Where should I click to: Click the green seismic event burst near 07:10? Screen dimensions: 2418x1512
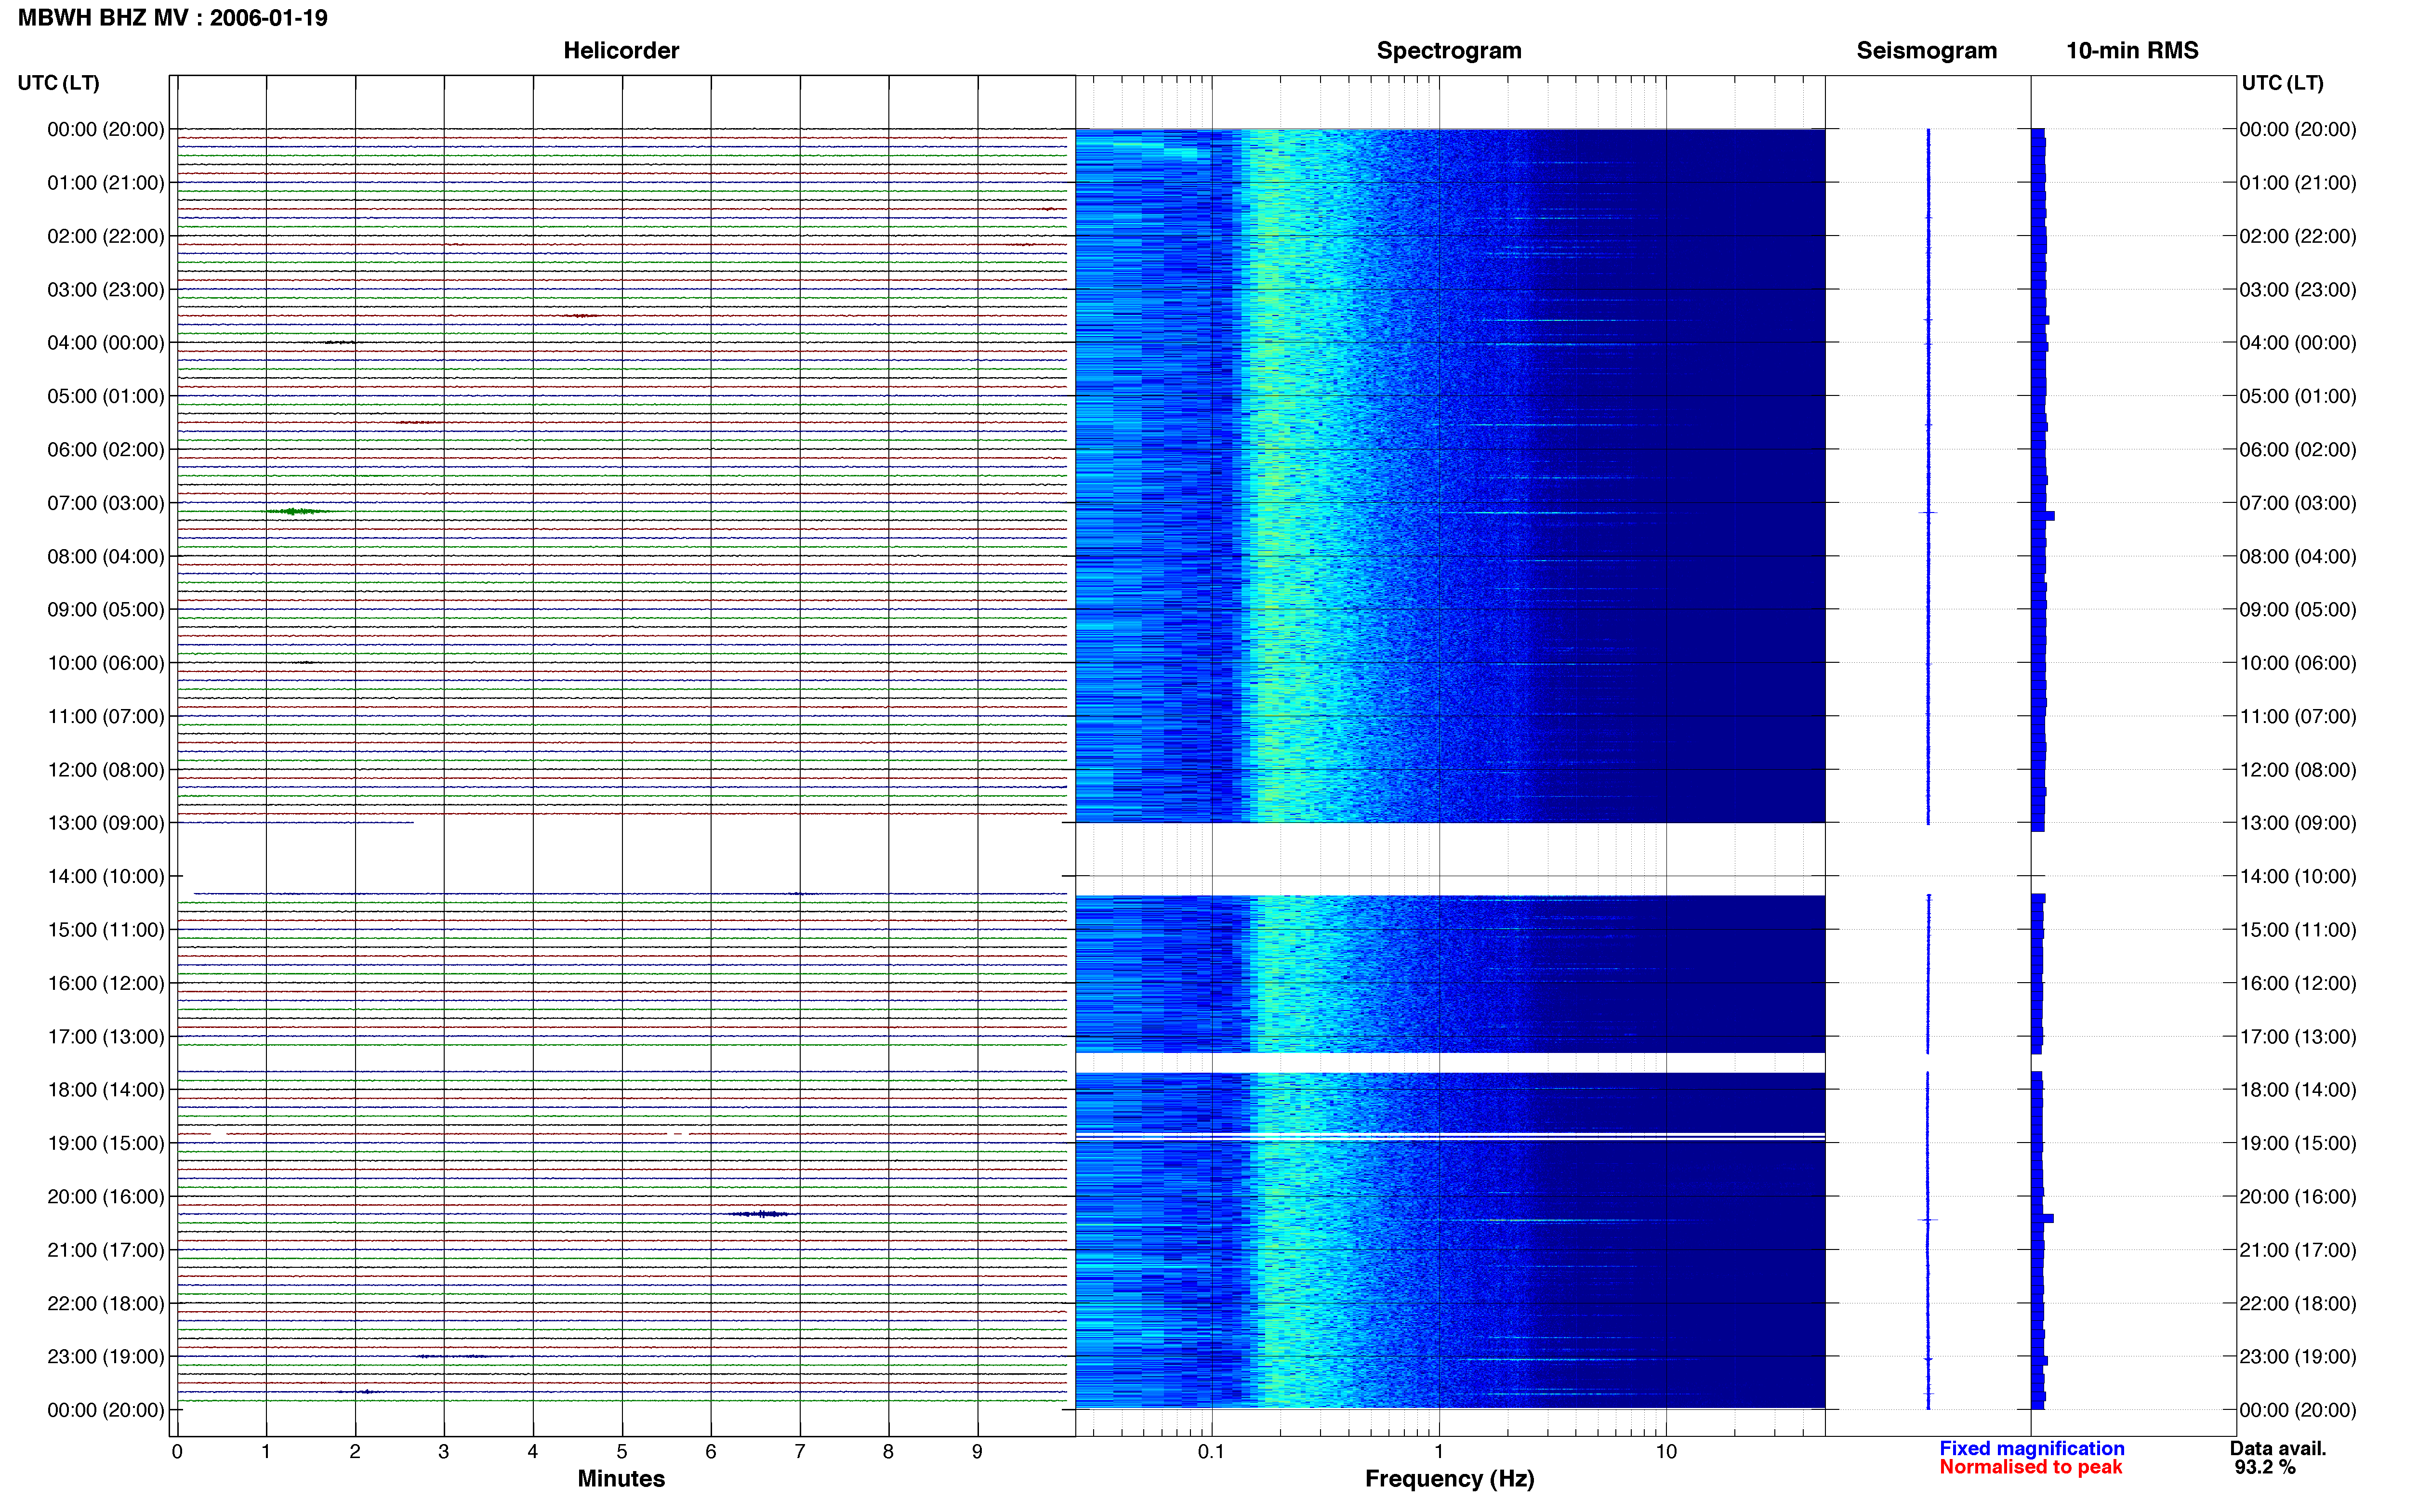(296, 512)
